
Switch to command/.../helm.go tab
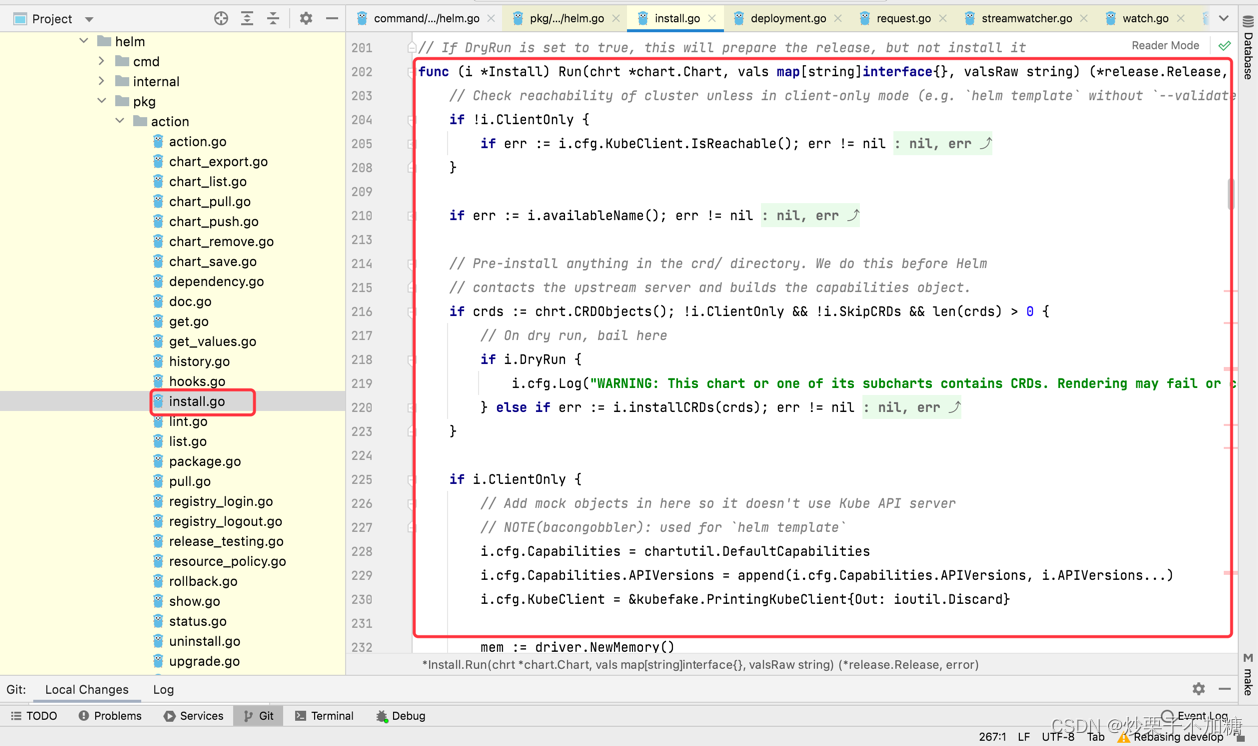pyautogui.click(x=426, y=18)
